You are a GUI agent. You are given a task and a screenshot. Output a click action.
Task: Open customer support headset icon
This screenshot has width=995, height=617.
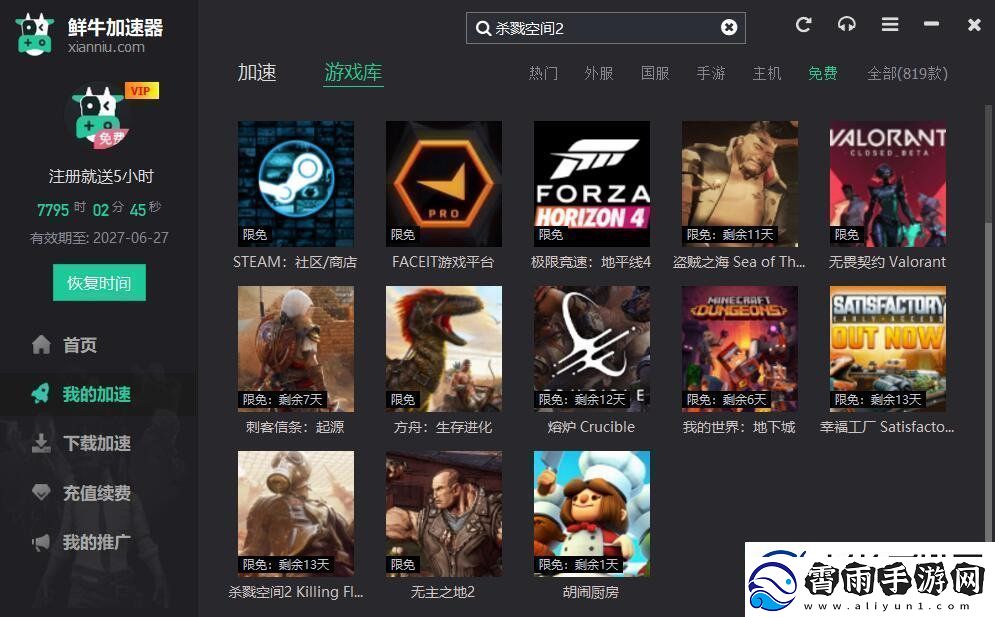847,25
